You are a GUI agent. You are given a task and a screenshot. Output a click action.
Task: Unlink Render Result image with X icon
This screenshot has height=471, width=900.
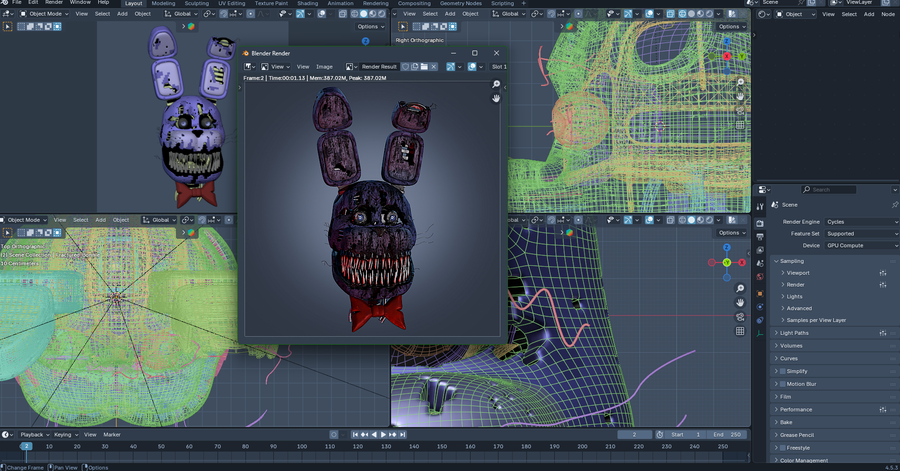tap(436, 66)
